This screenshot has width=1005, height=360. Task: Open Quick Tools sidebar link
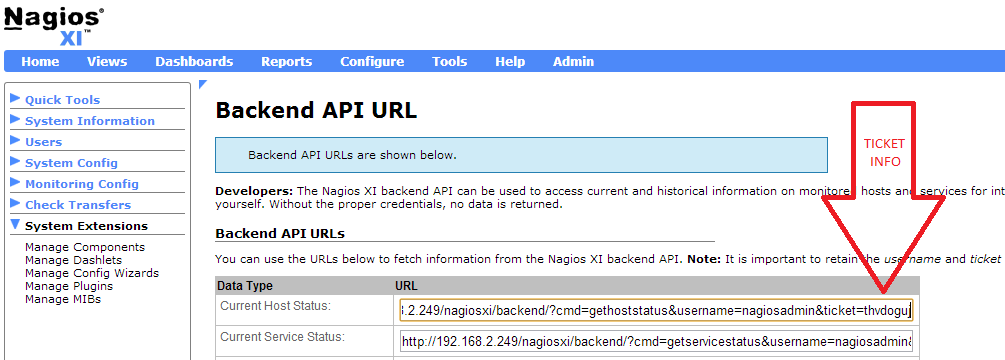62,100
